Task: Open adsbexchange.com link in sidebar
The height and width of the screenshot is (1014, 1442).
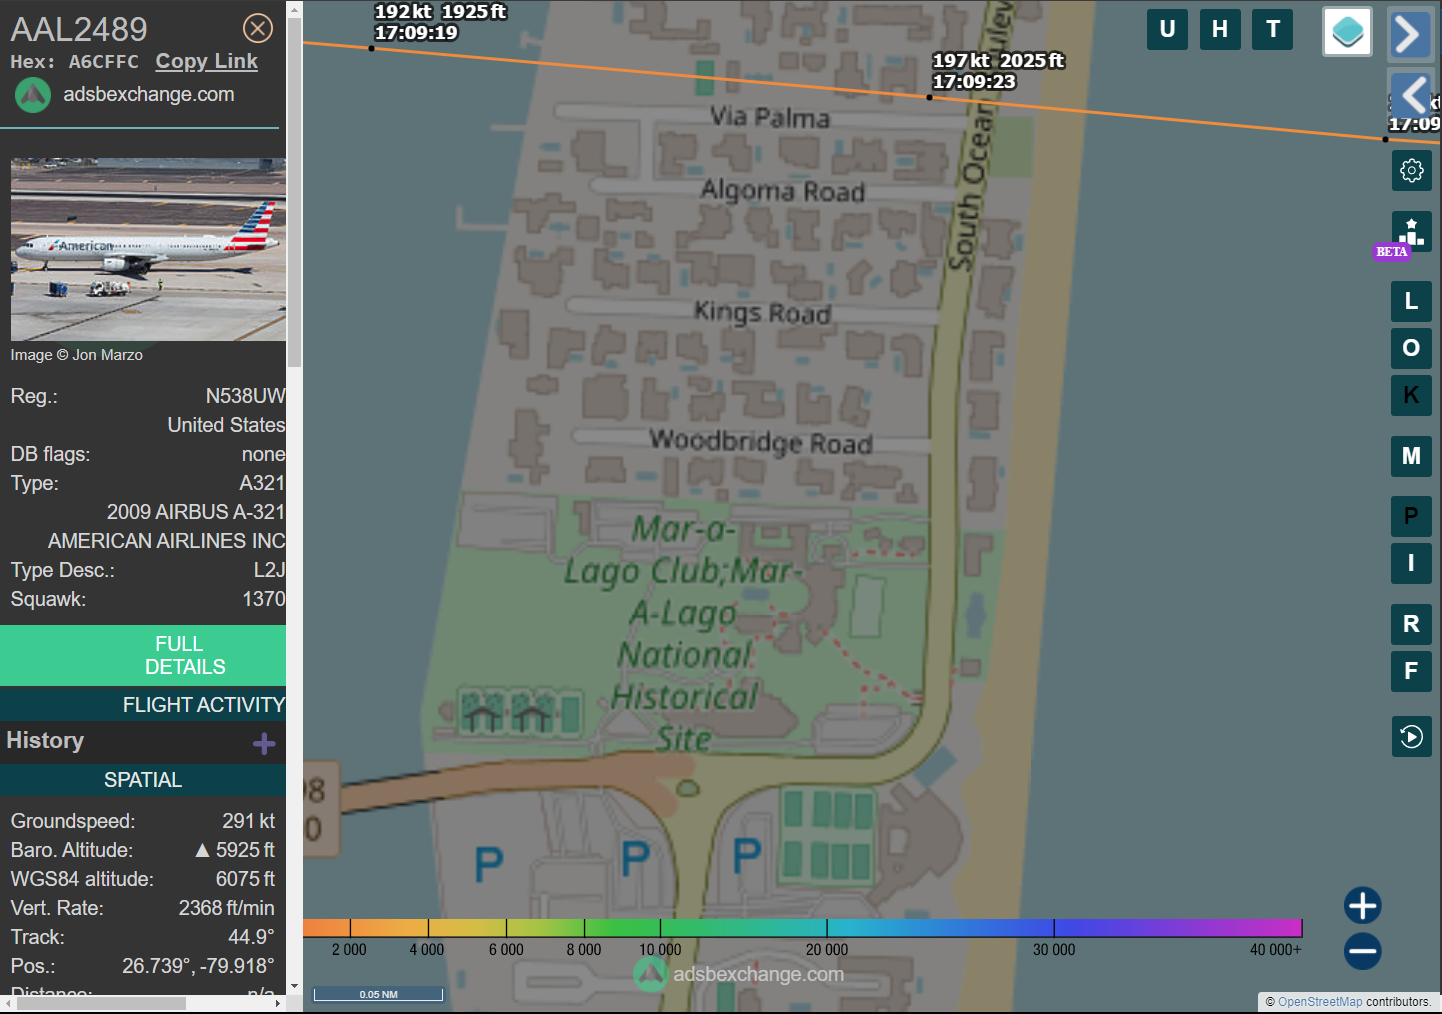Action: (148, 94)
